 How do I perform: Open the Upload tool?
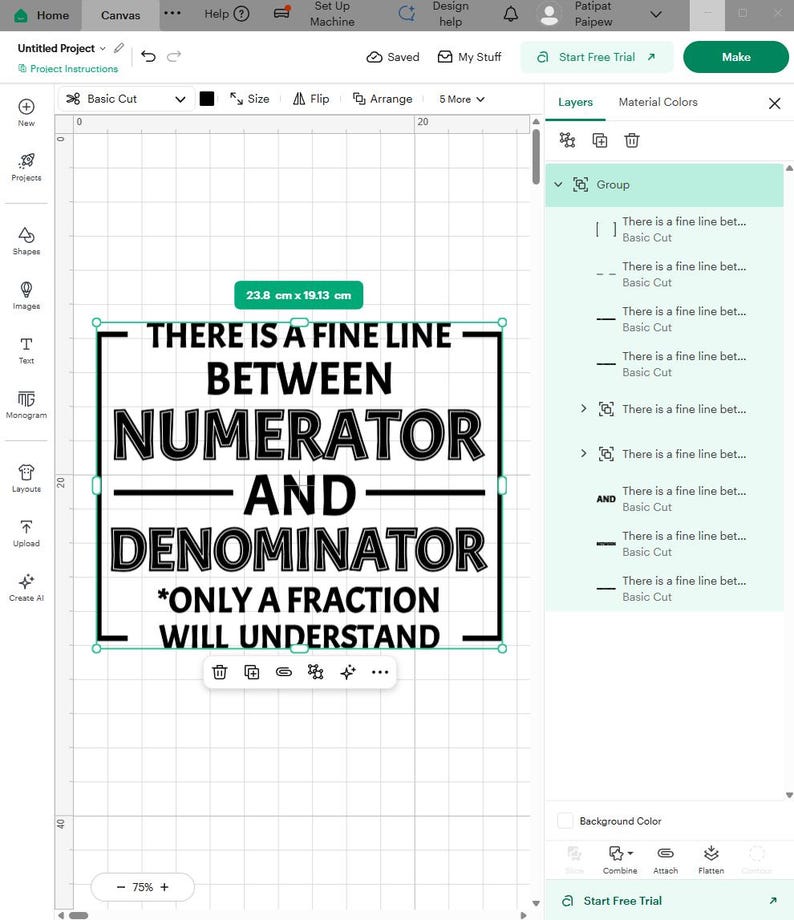[x=26, y=533]
